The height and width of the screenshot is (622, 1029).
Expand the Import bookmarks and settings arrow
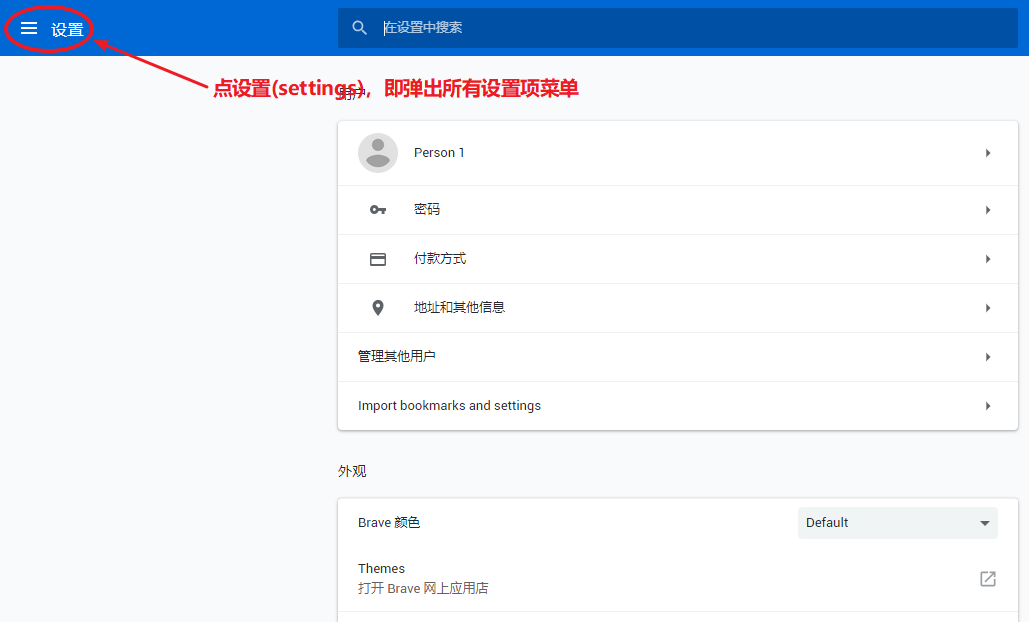988,406
